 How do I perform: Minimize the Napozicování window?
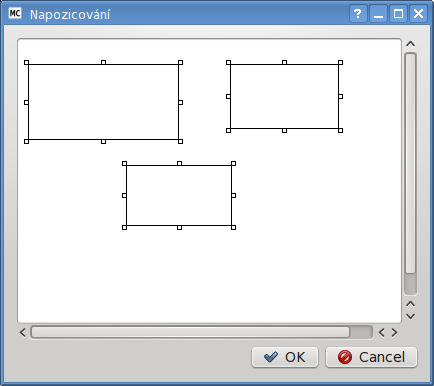pyautogui.click(x=378, y=14)
